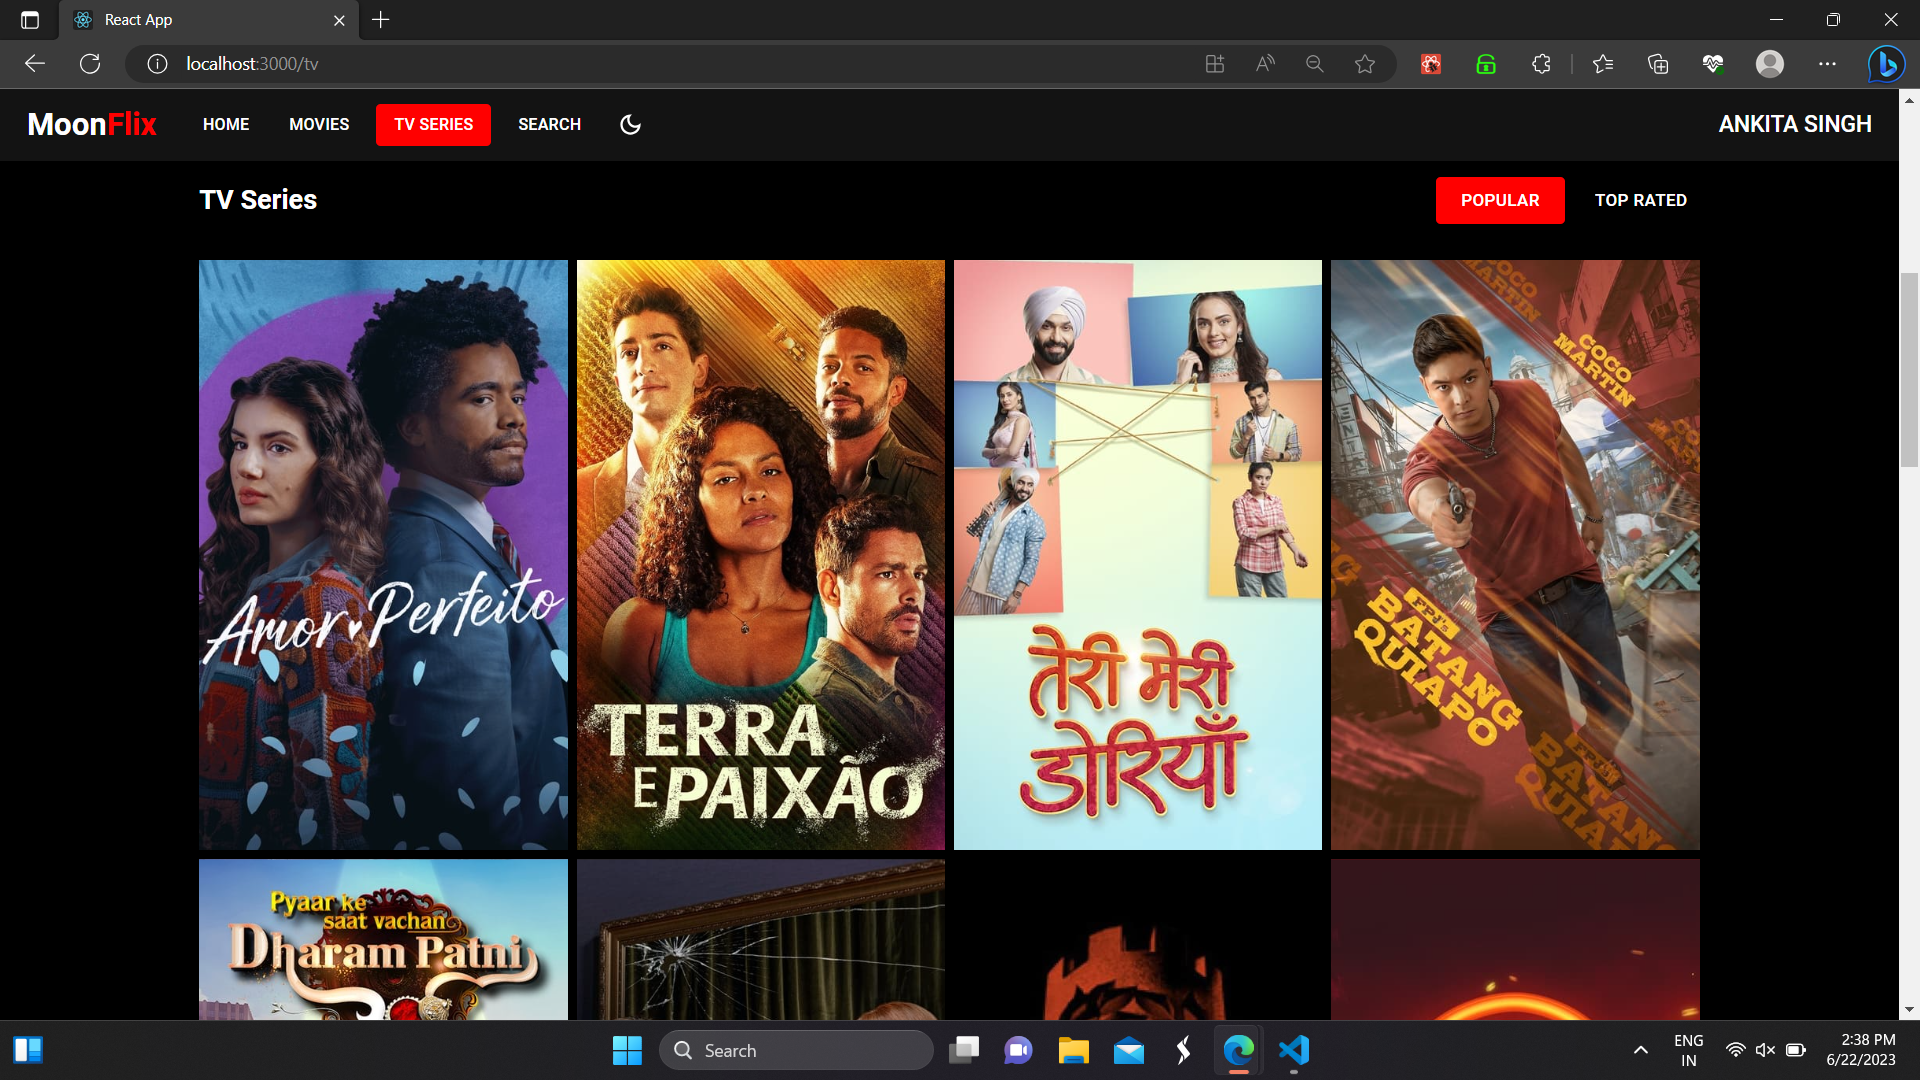Open the Edge settings ellipsis menu
Screen dimensions: 1920x1080
[1828, 63]
